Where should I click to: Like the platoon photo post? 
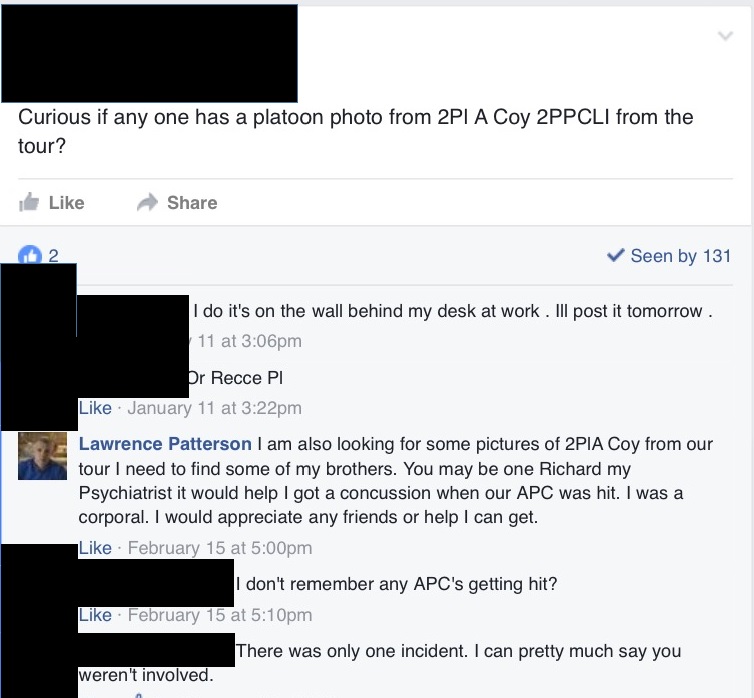coord(52,203)
